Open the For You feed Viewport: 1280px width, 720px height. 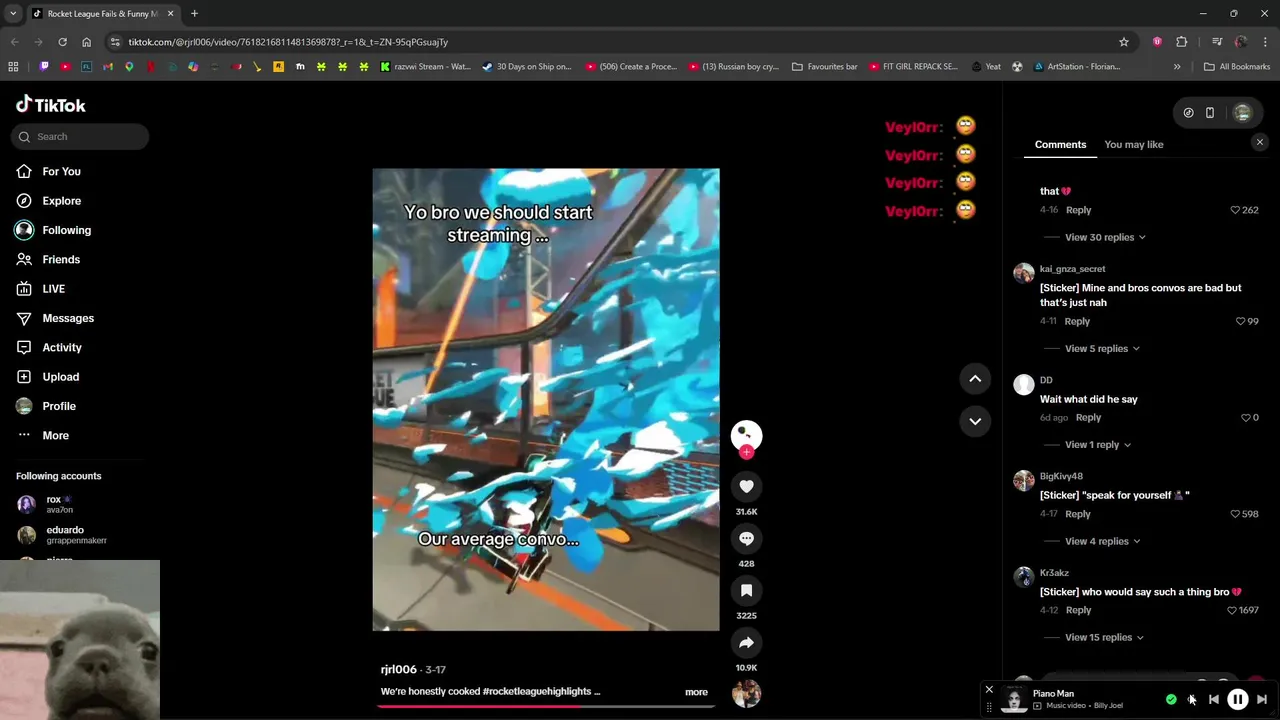[61, 172]
